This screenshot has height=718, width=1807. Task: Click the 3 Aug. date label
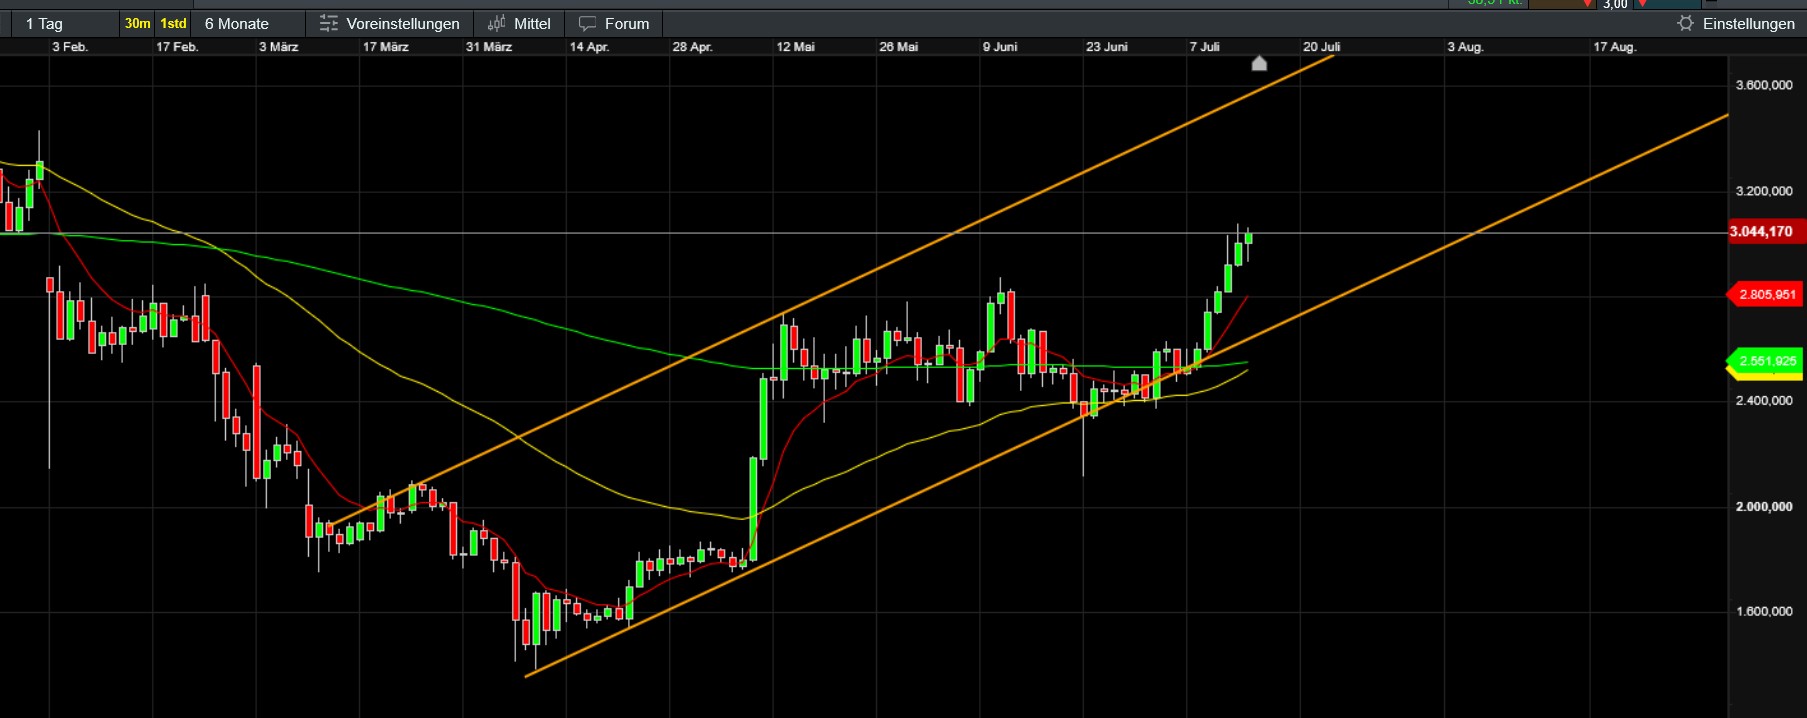coord(1465,47)
